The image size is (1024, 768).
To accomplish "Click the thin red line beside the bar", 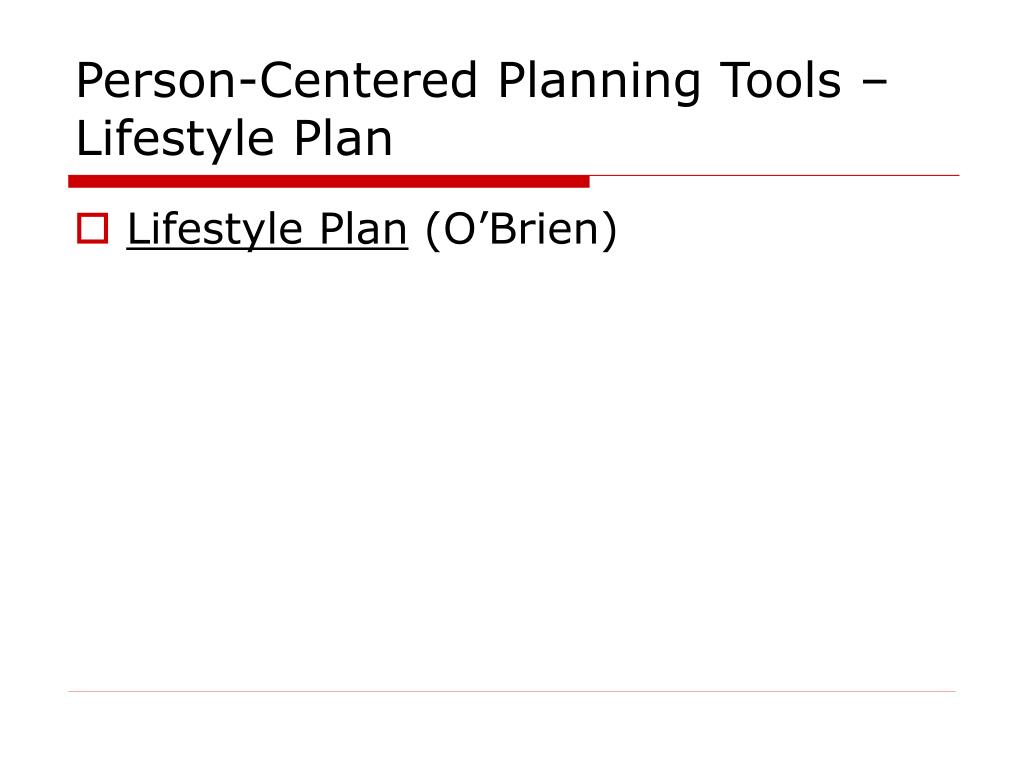I will point(775,176).
